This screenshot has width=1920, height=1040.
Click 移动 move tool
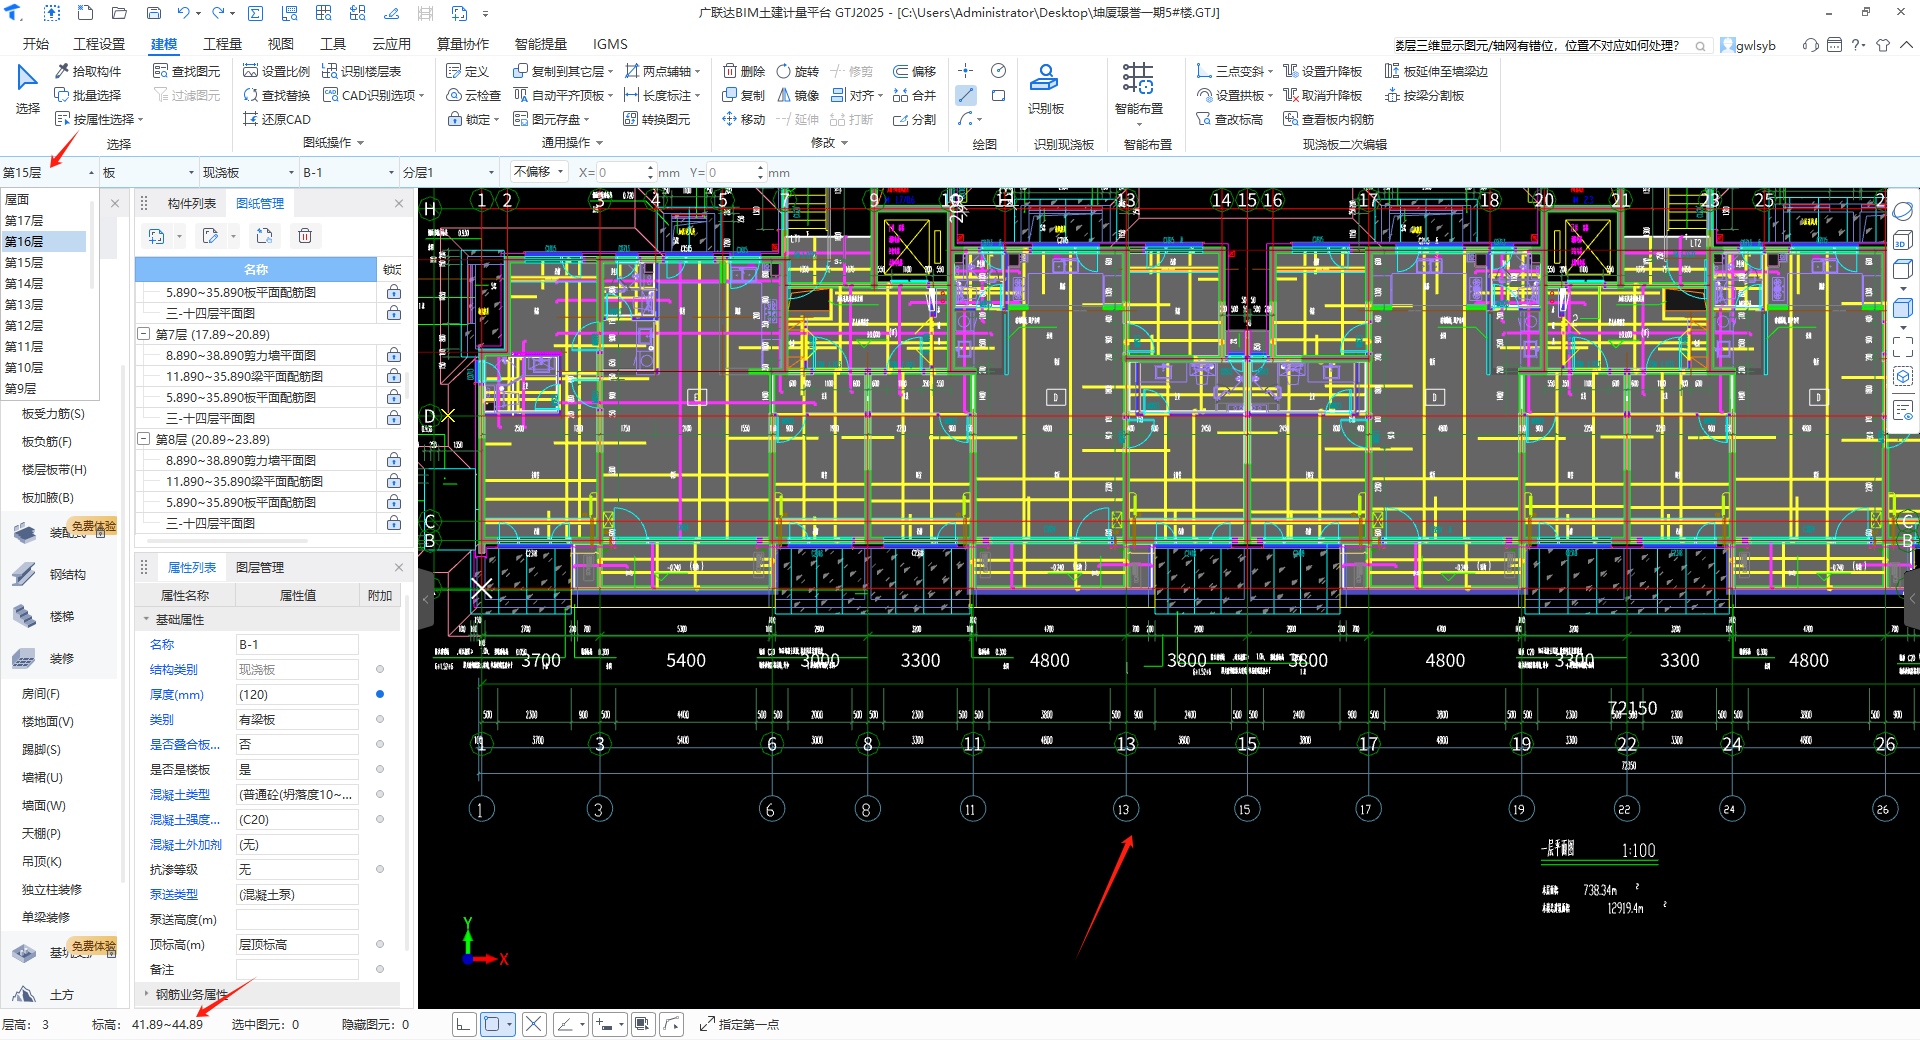pos(743,119)
